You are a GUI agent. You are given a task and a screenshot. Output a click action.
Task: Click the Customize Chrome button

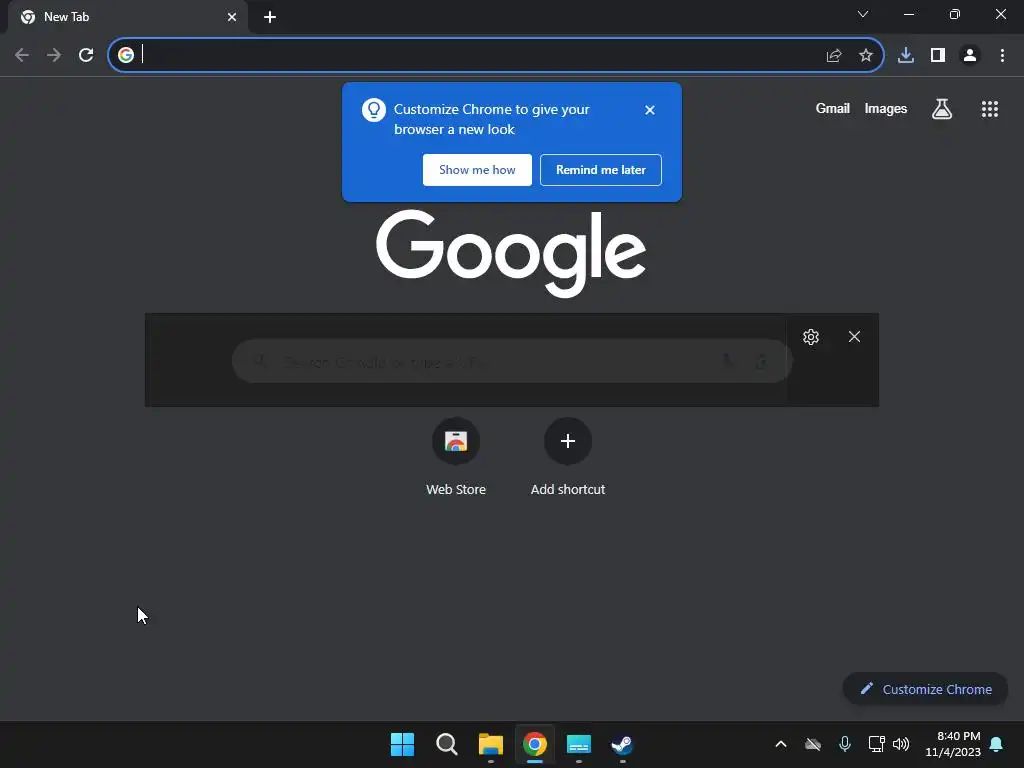coord(925,689)
